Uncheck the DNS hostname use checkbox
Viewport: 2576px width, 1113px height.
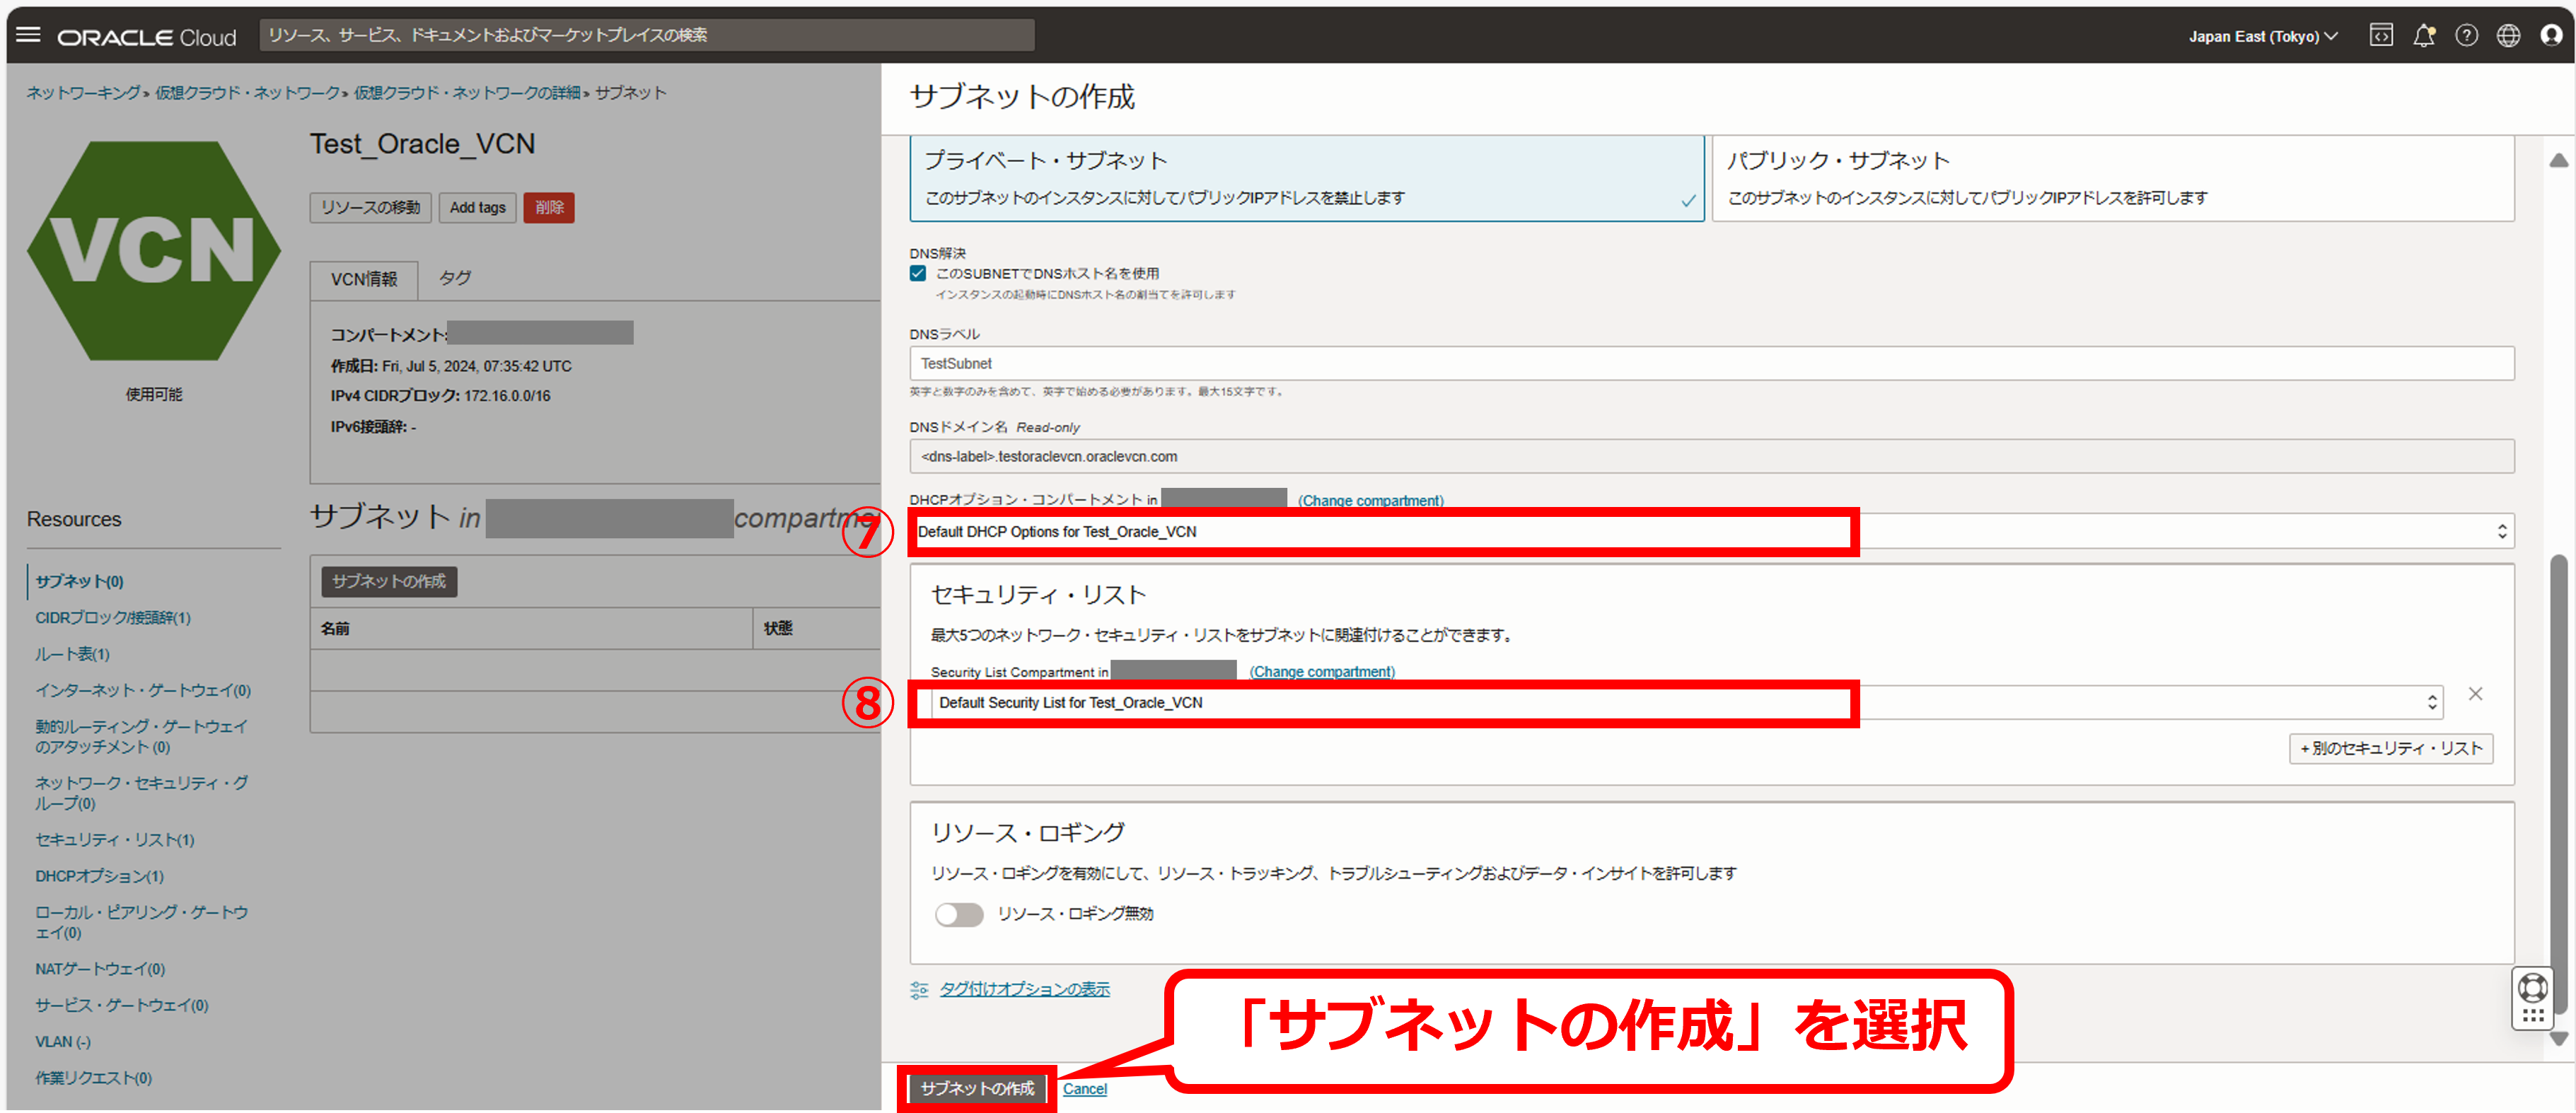pos(918,273)
